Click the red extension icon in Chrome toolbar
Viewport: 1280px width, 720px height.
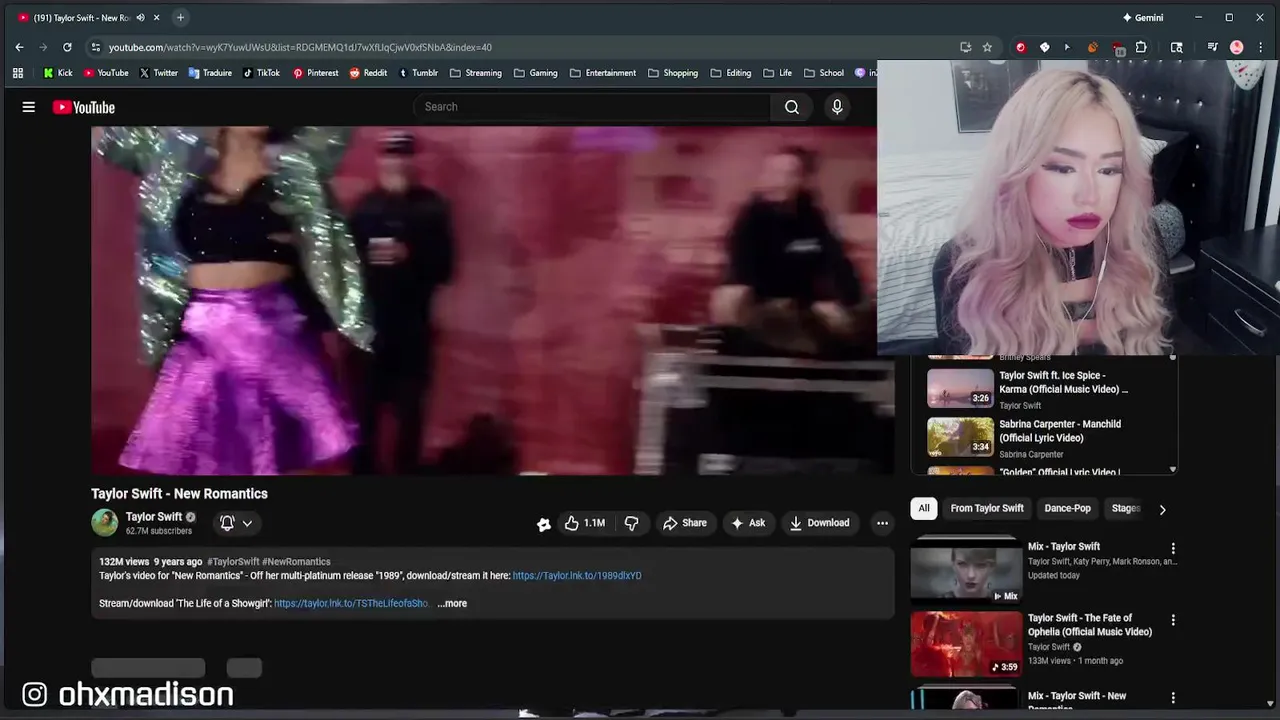point(1020,47)
